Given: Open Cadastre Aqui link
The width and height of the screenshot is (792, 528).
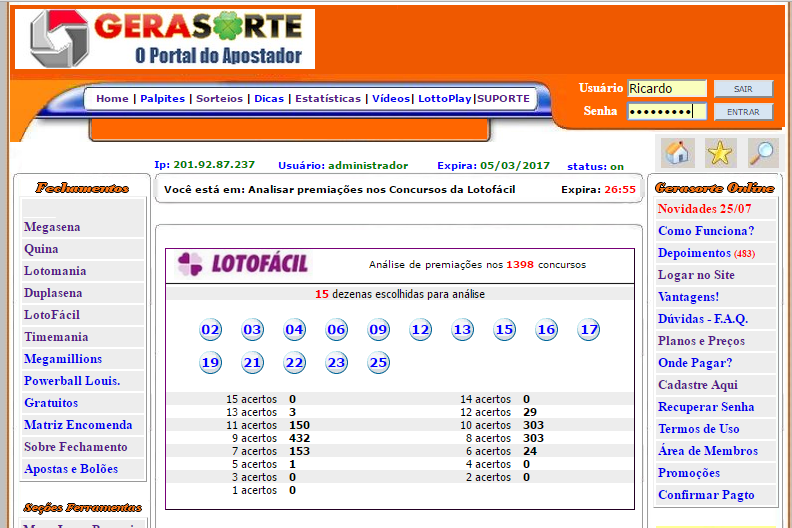Looking at the screenshot, I should click(x=698, y=385).
